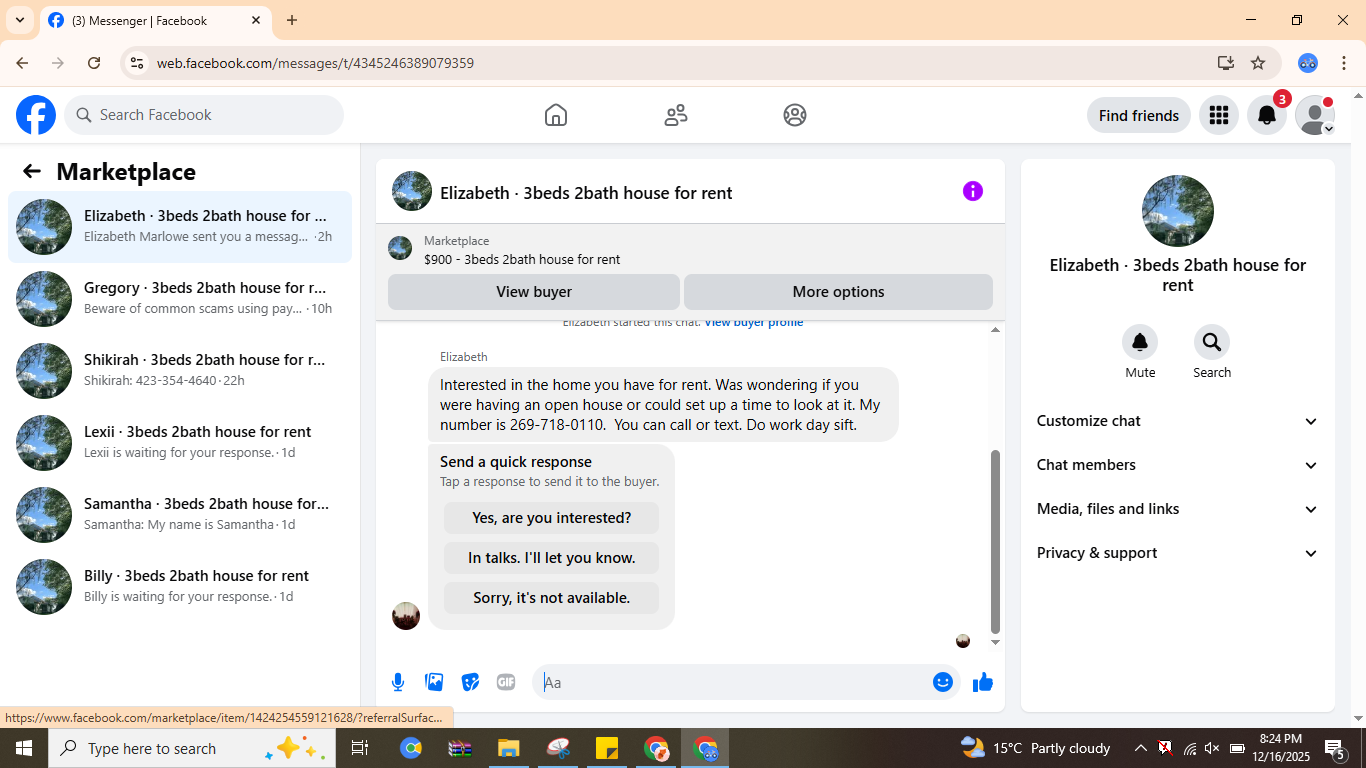Click the message input field

(x=735, y=682)
